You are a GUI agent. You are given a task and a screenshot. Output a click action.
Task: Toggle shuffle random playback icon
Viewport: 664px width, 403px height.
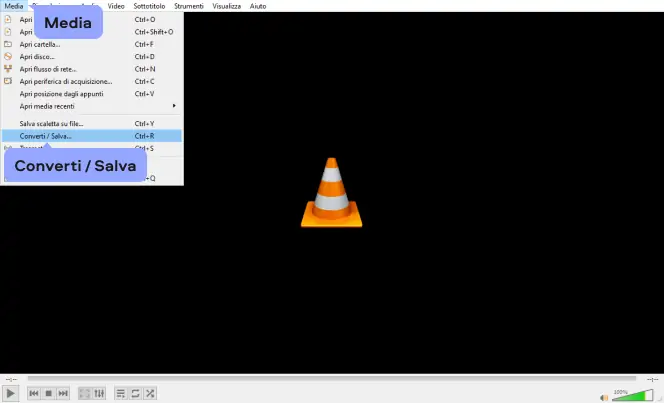150,393
